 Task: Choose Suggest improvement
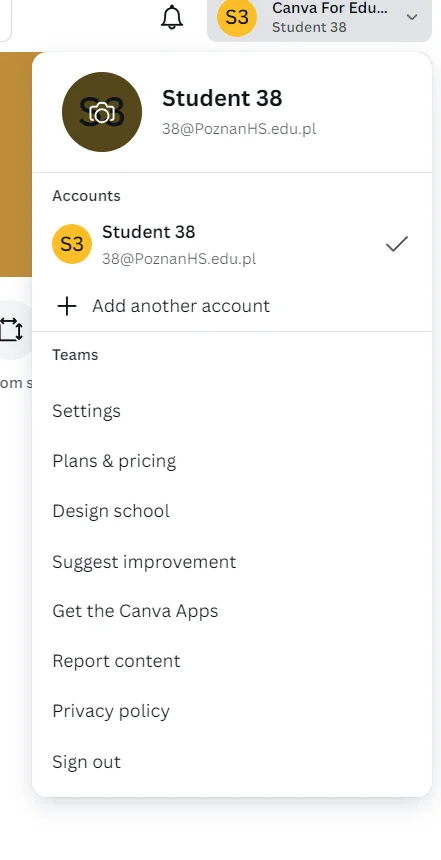pyautogui.click(x=144, y=562)
